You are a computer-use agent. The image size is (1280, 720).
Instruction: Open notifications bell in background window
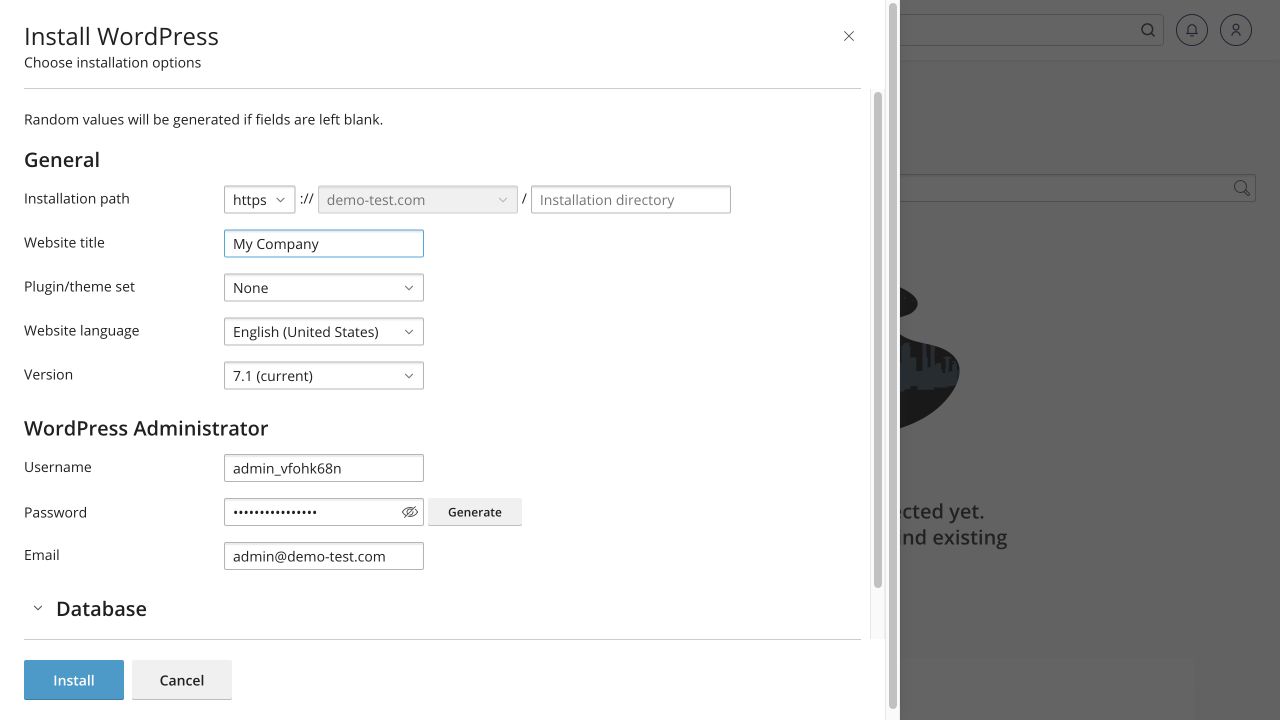pyautogui.click(x=1192, y=30)
